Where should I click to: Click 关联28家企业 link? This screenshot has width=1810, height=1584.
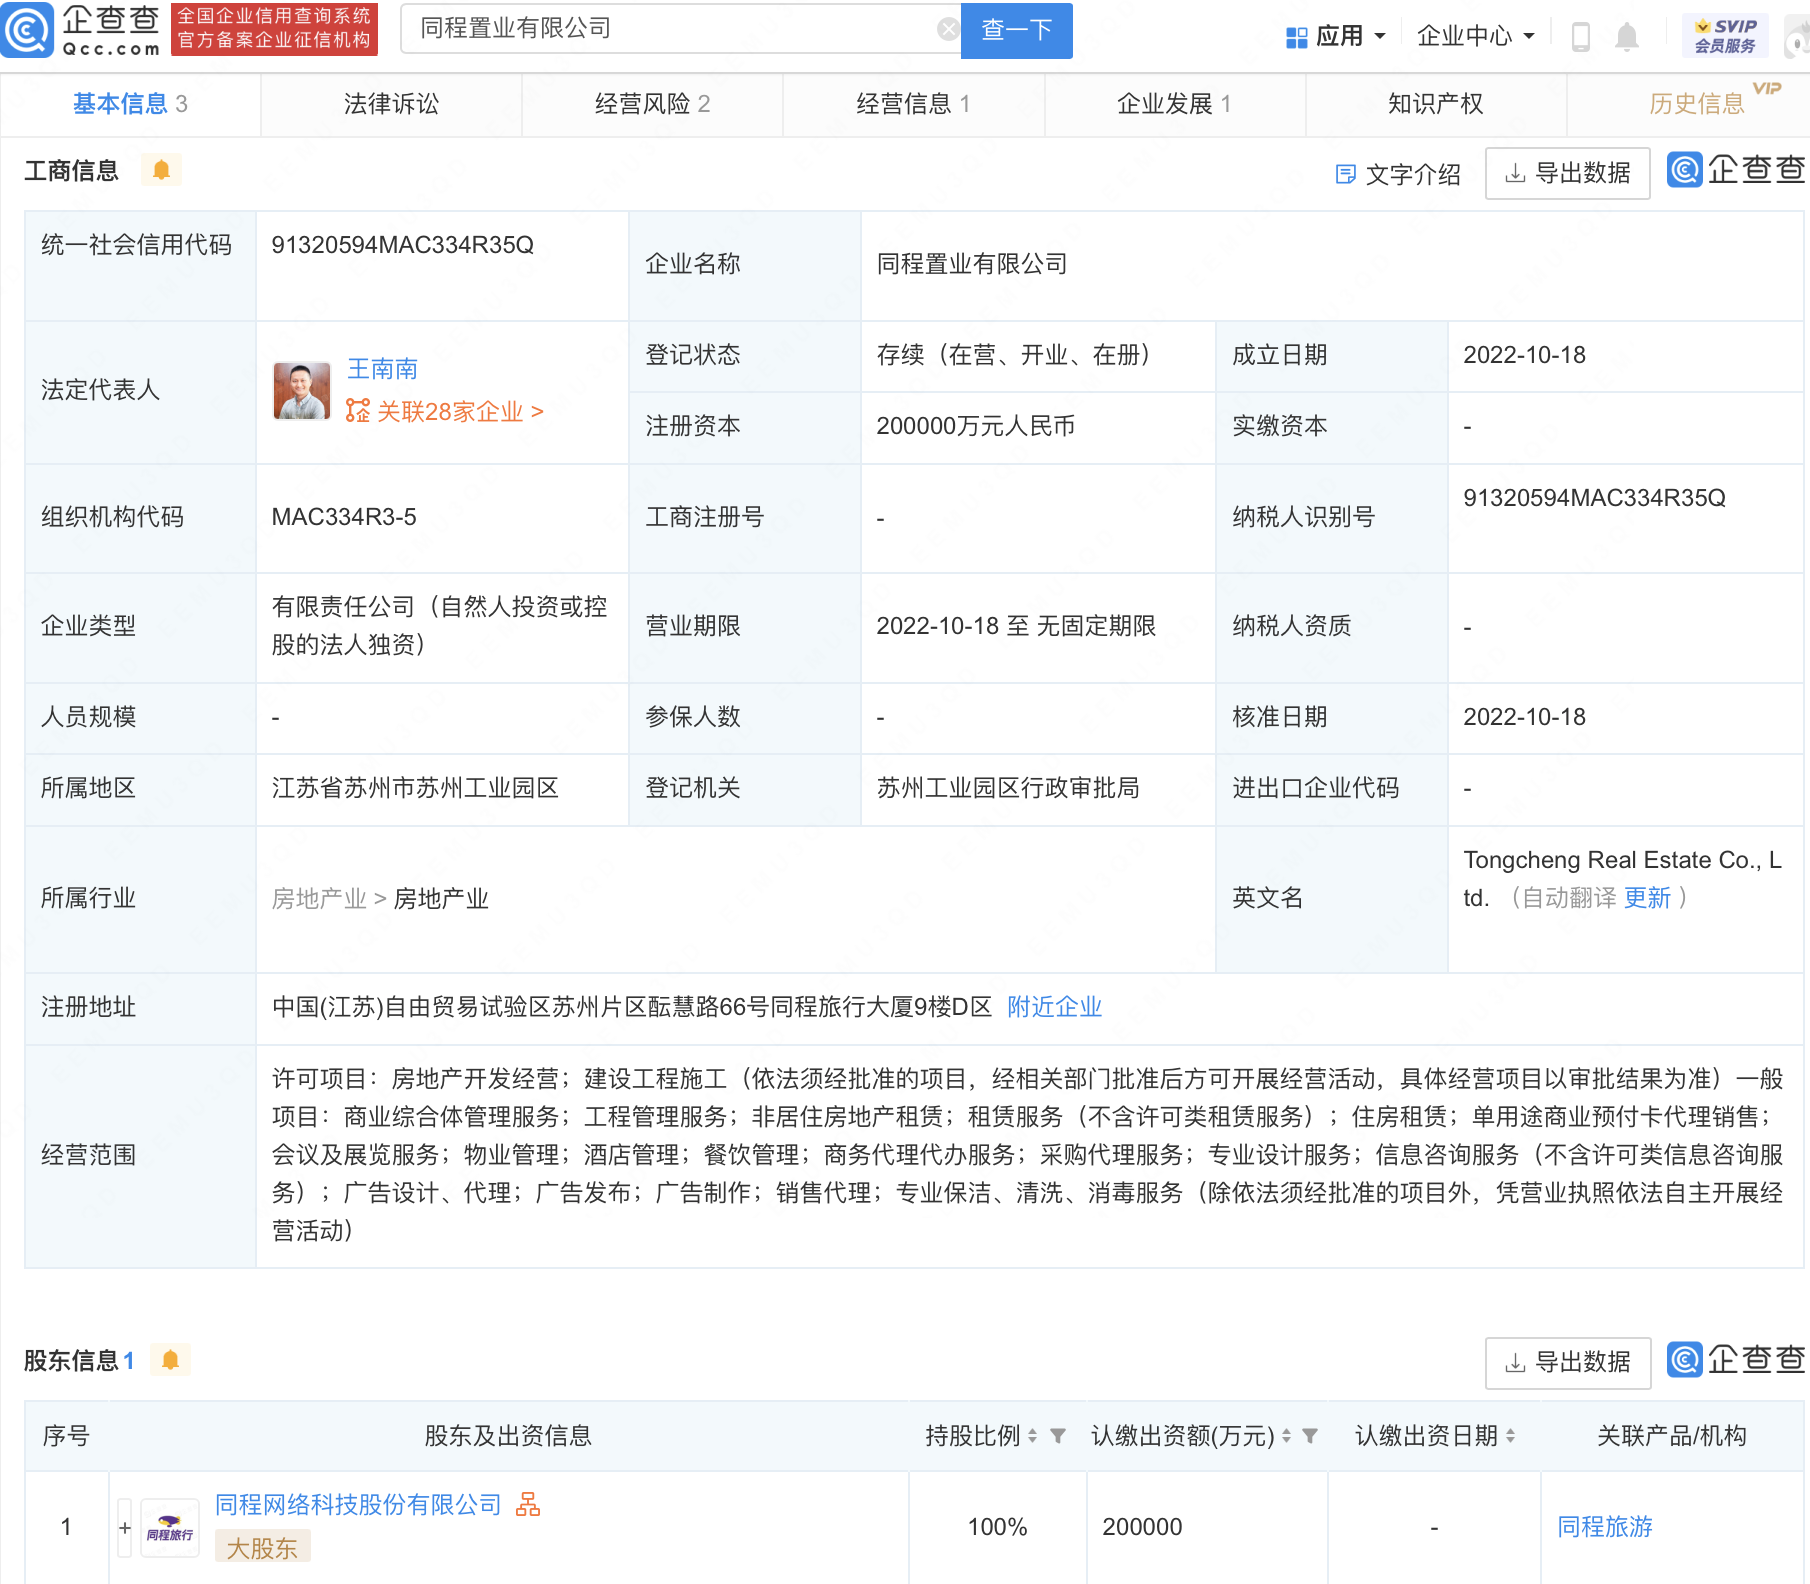point(445,411)
